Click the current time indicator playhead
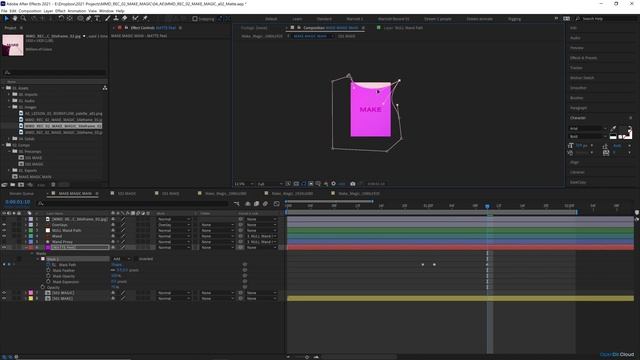 pyautogui.click(x=487, y=206)
